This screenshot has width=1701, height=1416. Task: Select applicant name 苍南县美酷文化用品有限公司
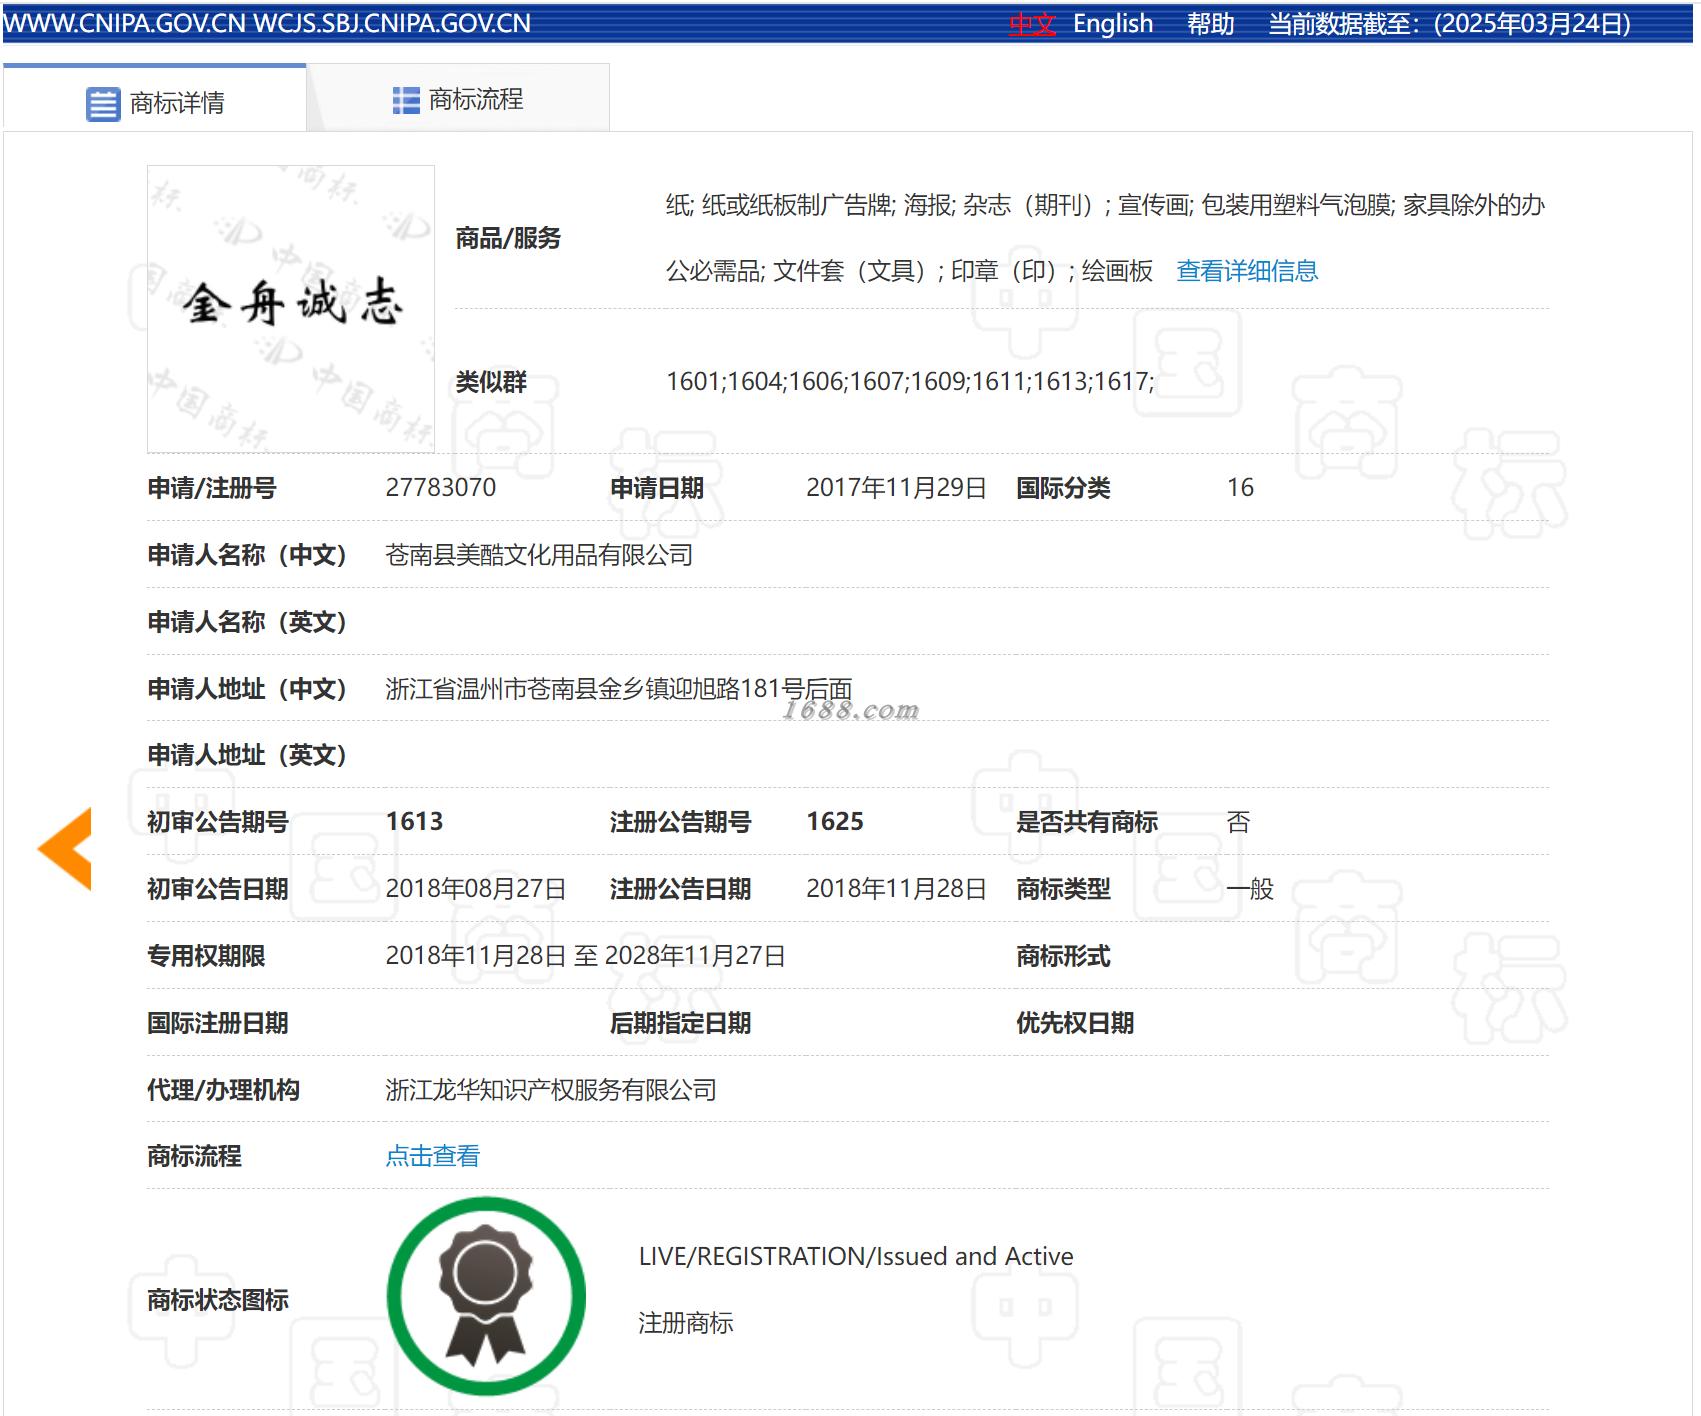pos(539,555)
